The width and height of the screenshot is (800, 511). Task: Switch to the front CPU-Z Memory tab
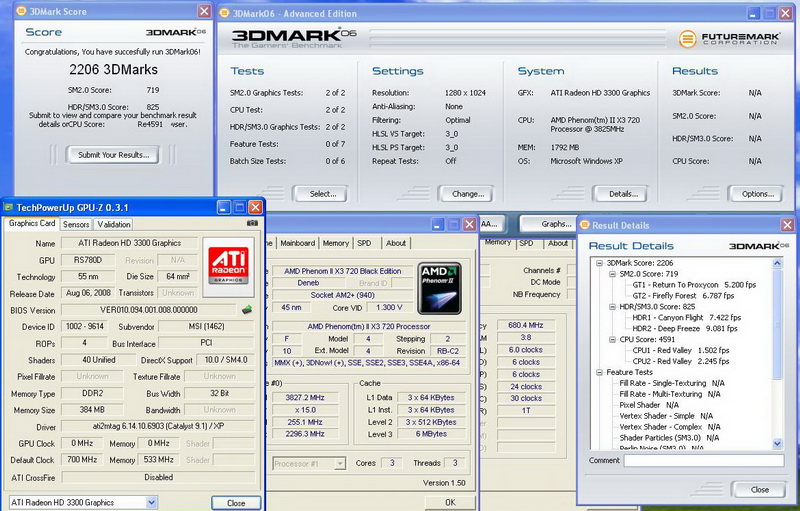pos(335,243)
